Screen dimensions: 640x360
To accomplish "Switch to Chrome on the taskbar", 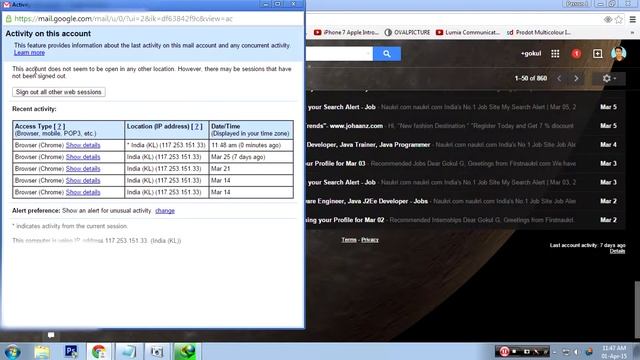I will (99, 352).
